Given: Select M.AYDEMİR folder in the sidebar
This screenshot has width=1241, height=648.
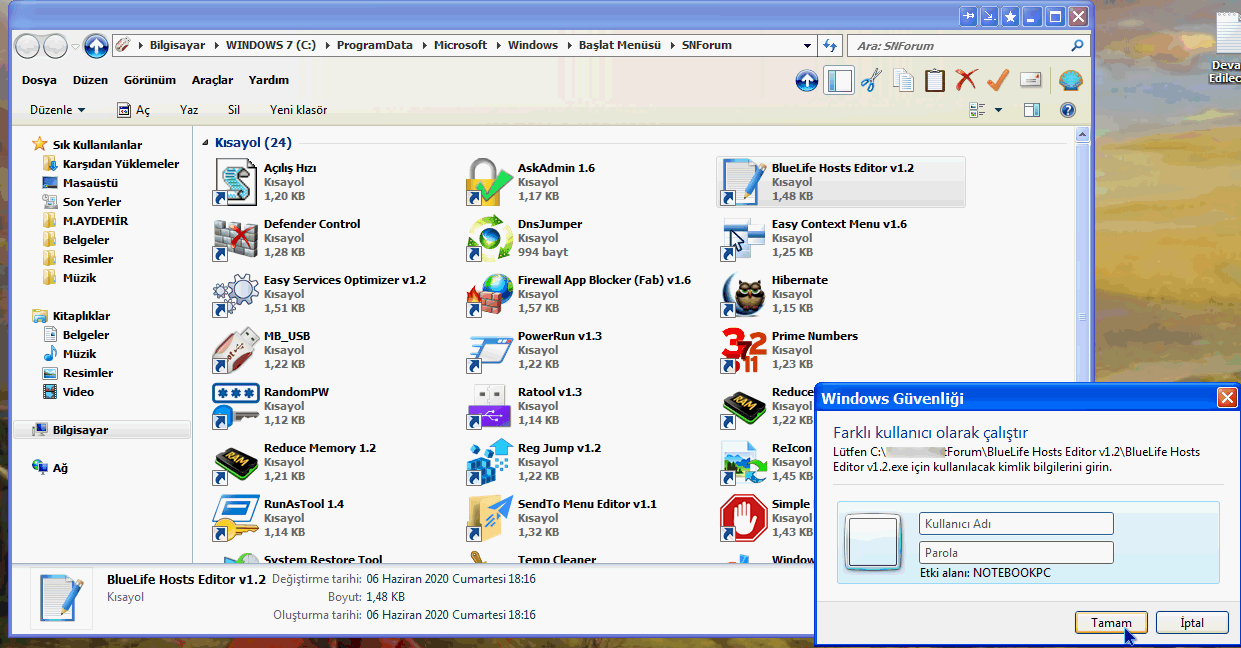Looking at the screenshot, I should 85,221.
